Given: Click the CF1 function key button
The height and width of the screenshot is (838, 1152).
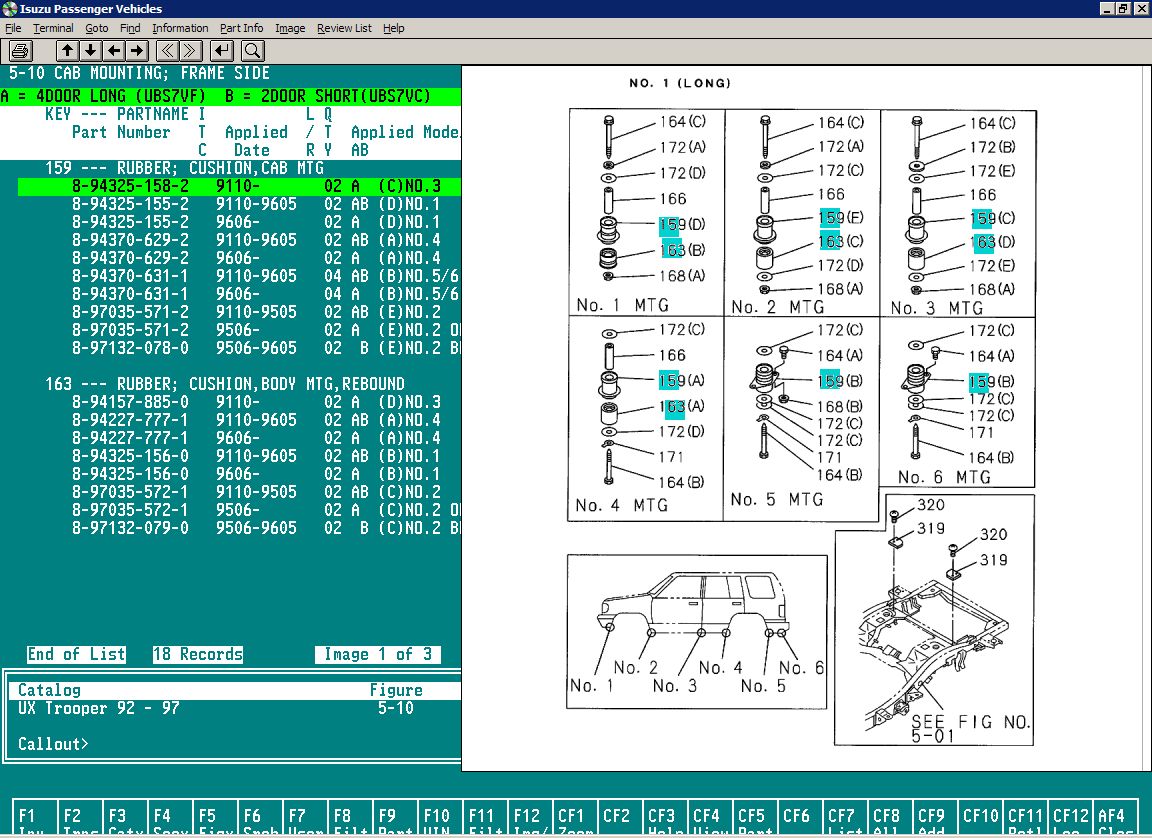Looking at the screenshot, I should 575,818.
